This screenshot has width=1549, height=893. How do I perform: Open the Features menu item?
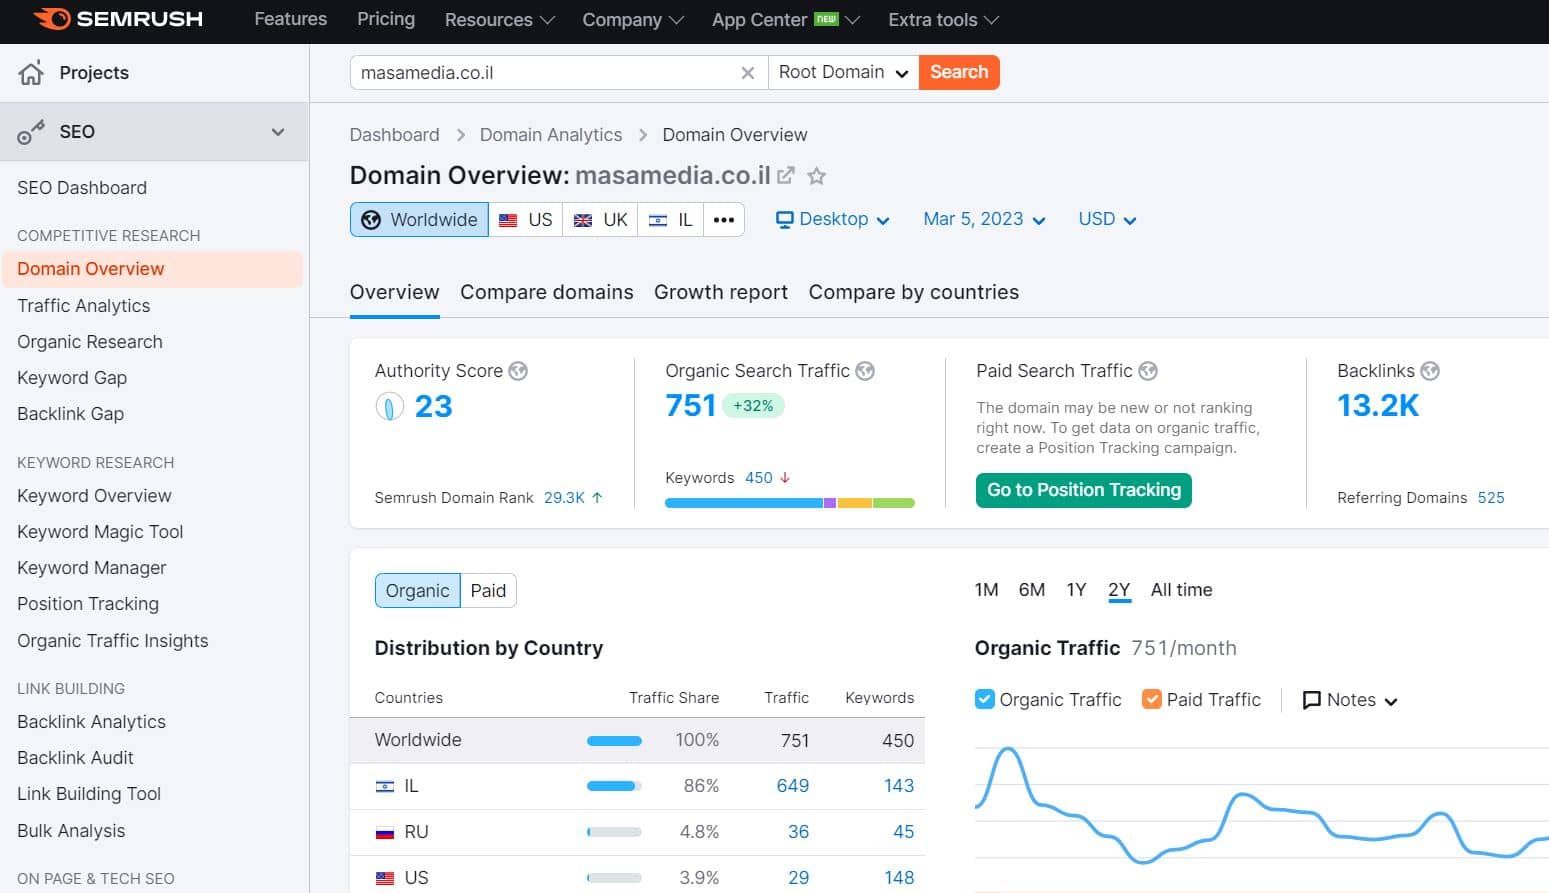290,19
